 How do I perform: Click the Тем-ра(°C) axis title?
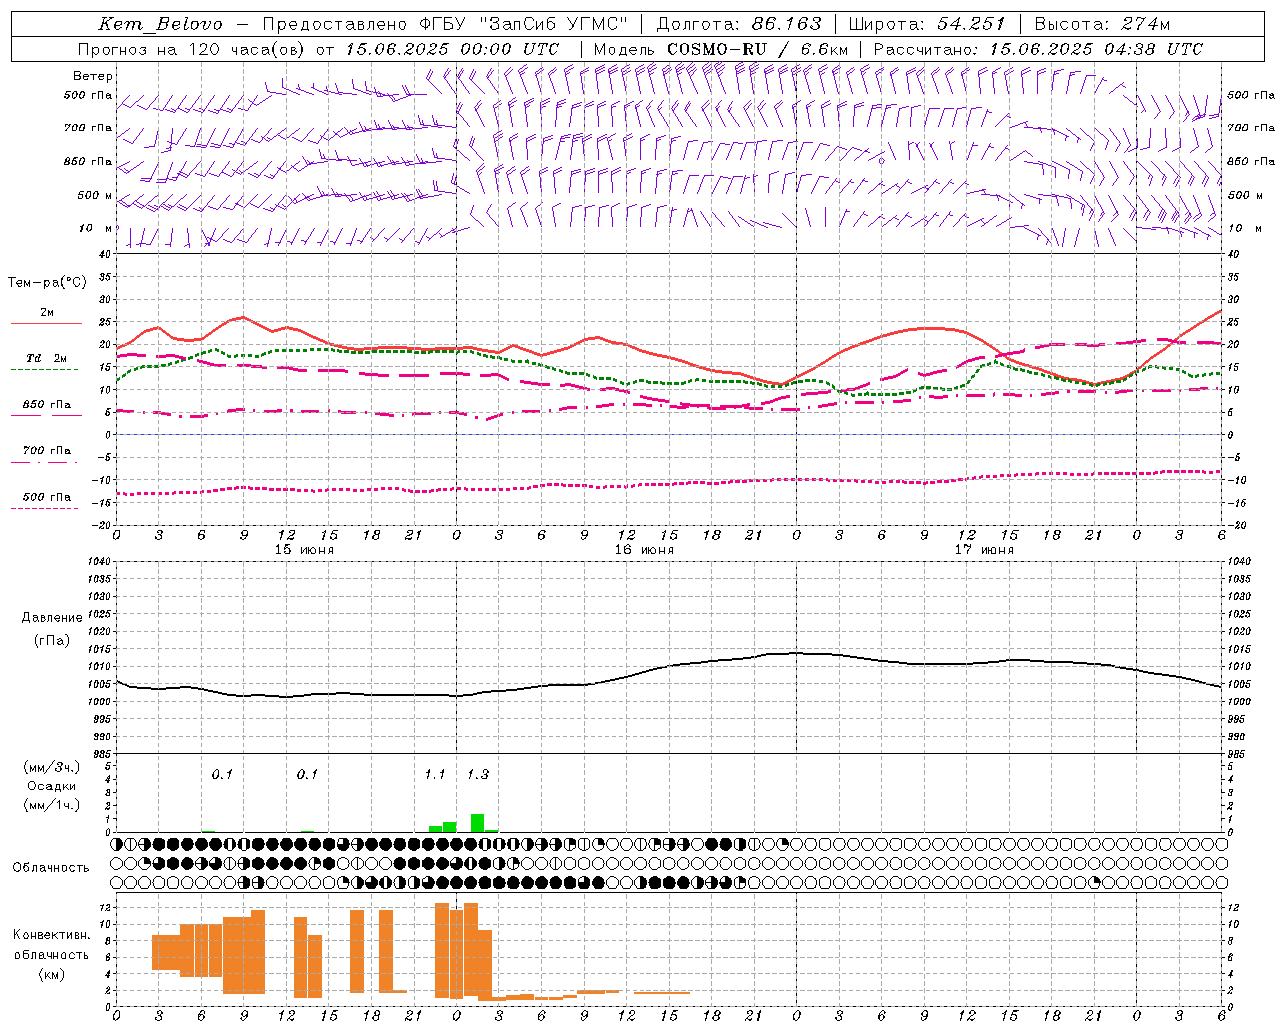coord(47,283)
